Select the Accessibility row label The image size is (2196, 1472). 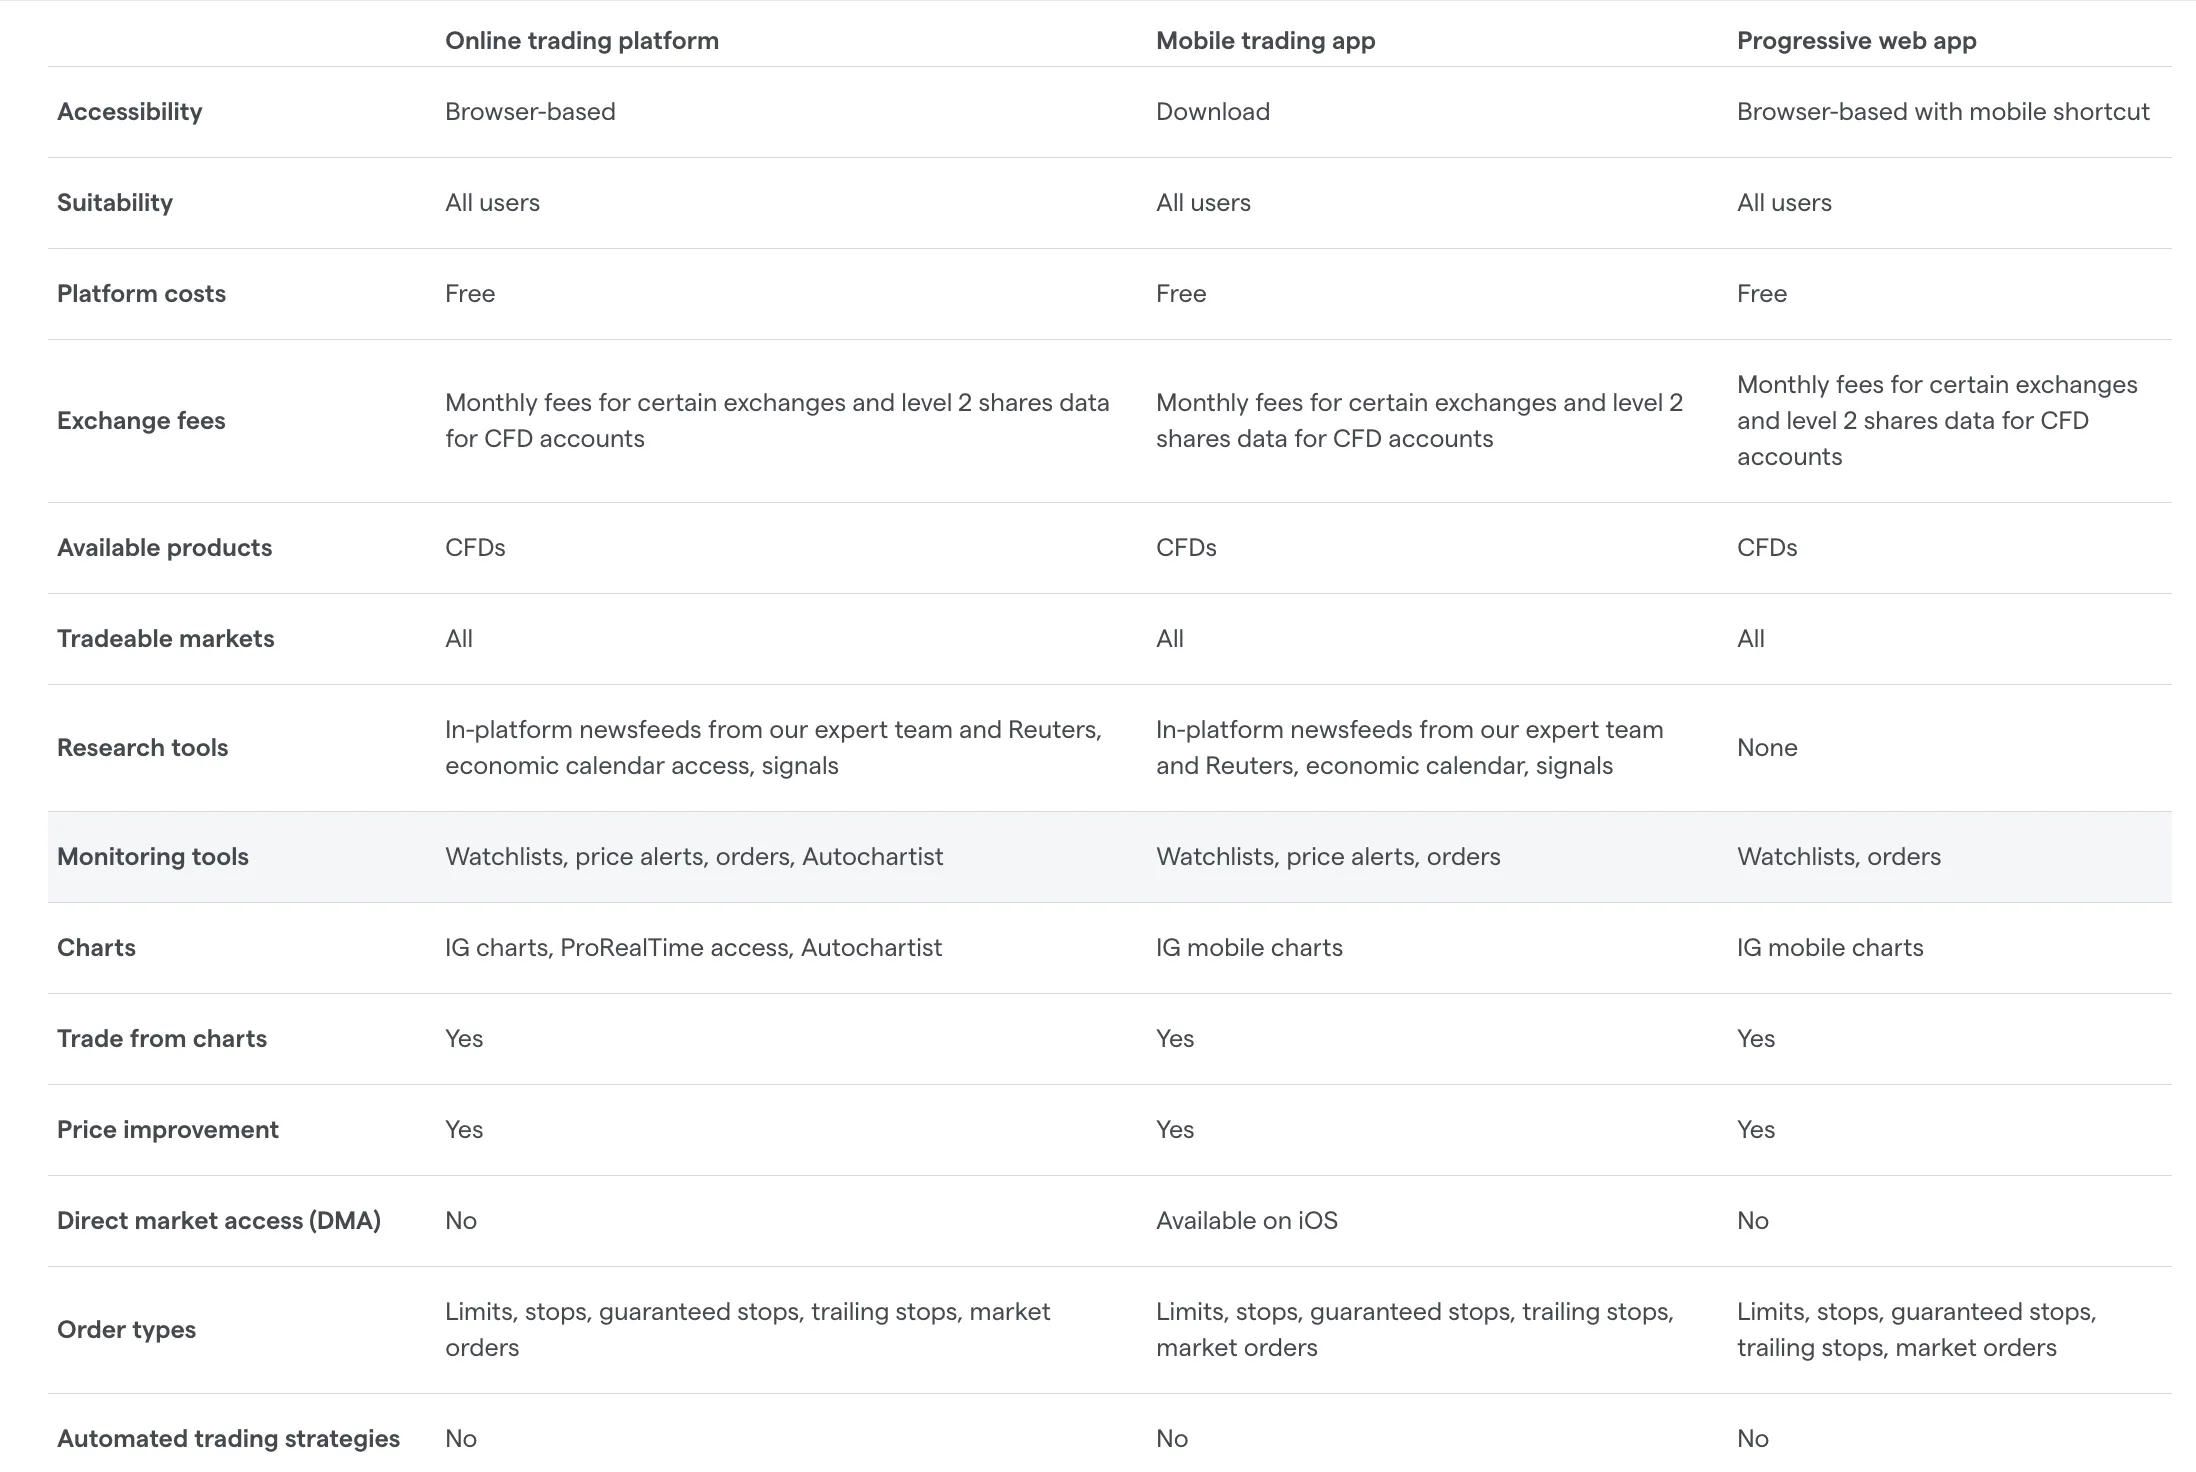click(x=129, y=112)
